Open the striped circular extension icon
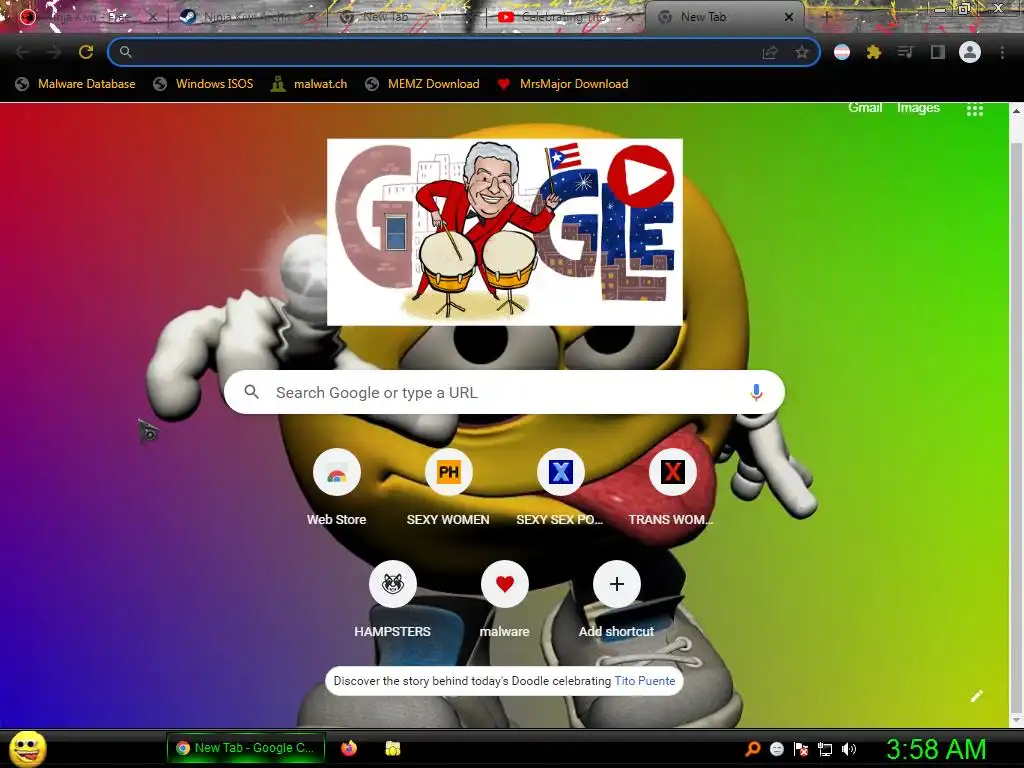The image size is (1024, 768). 842,52
